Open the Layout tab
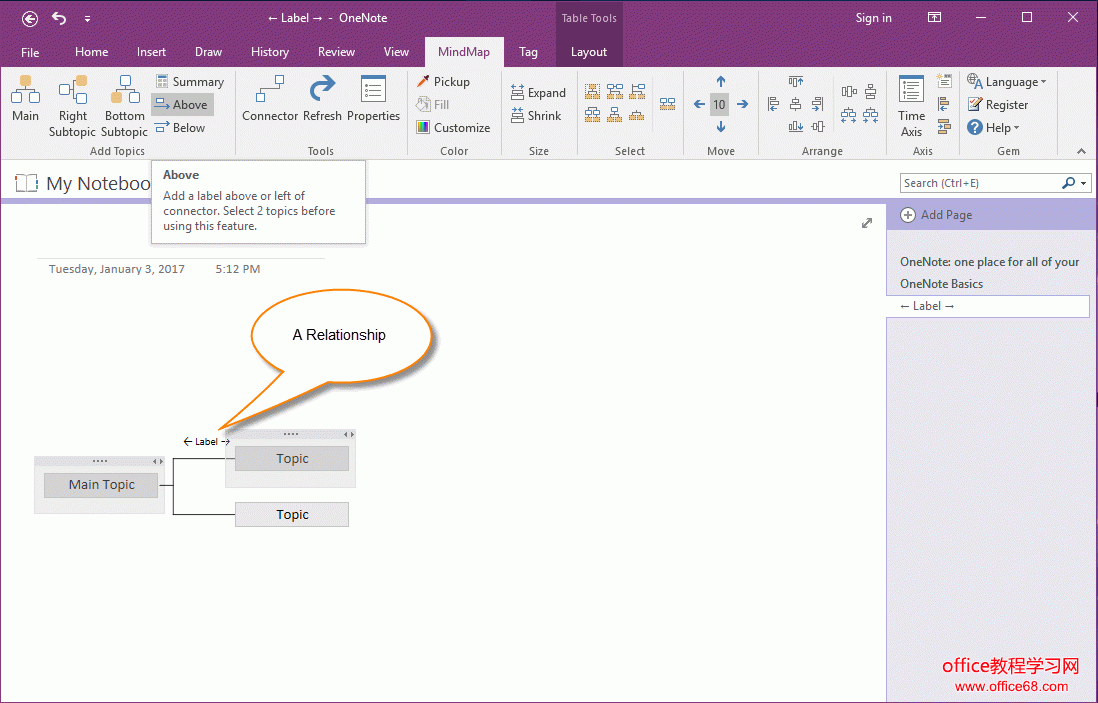This screenshot has height=703, width=1098. [x=589, y=52]
